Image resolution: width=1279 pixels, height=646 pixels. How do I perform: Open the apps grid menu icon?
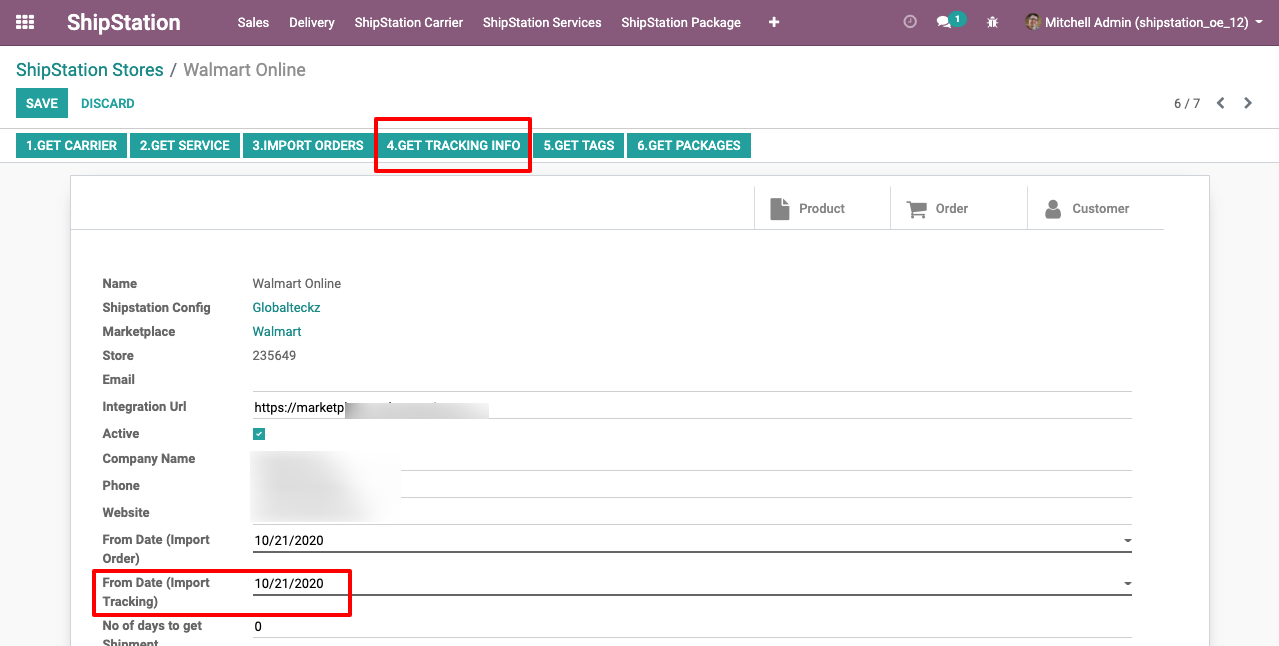tap(25, 22)
